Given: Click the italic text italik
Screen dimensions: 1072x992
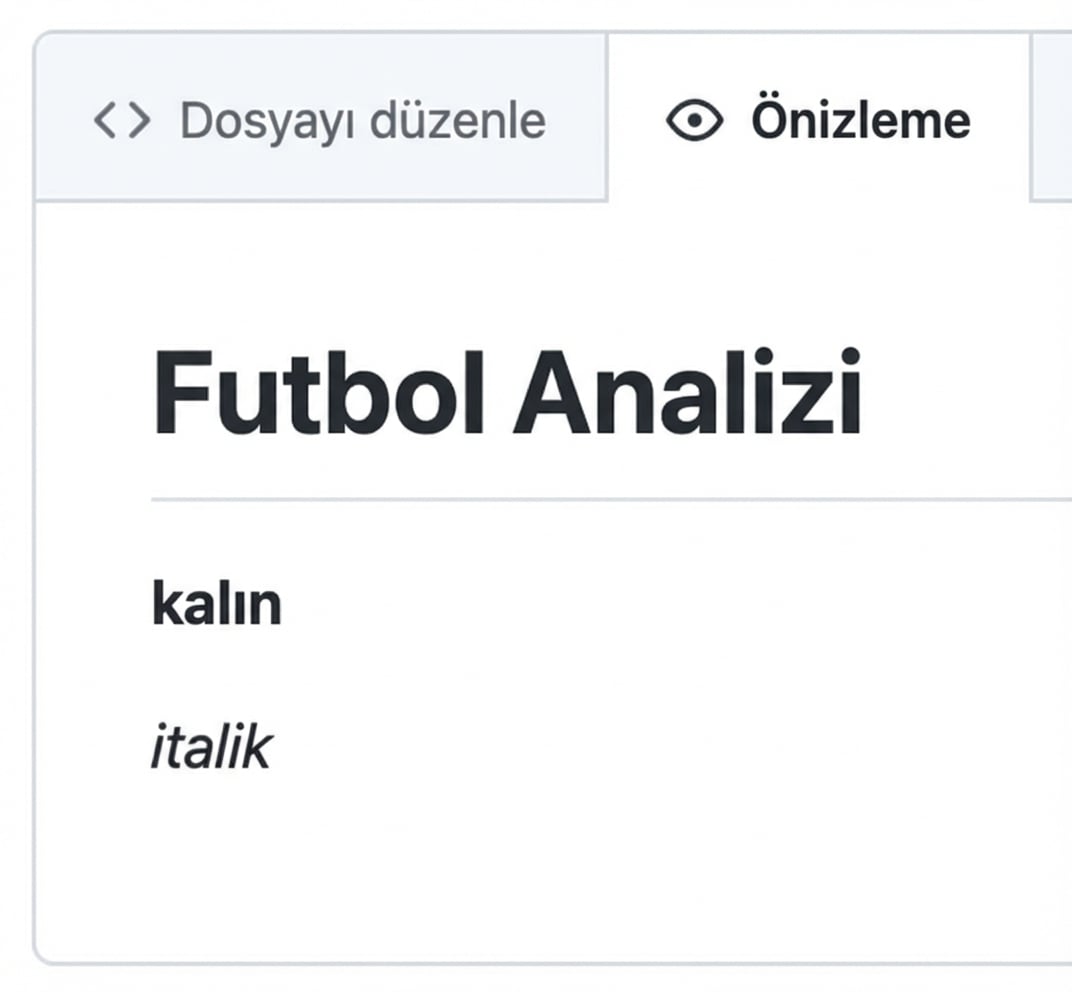Looking at the screenshot, I should (x=212, y=744).
